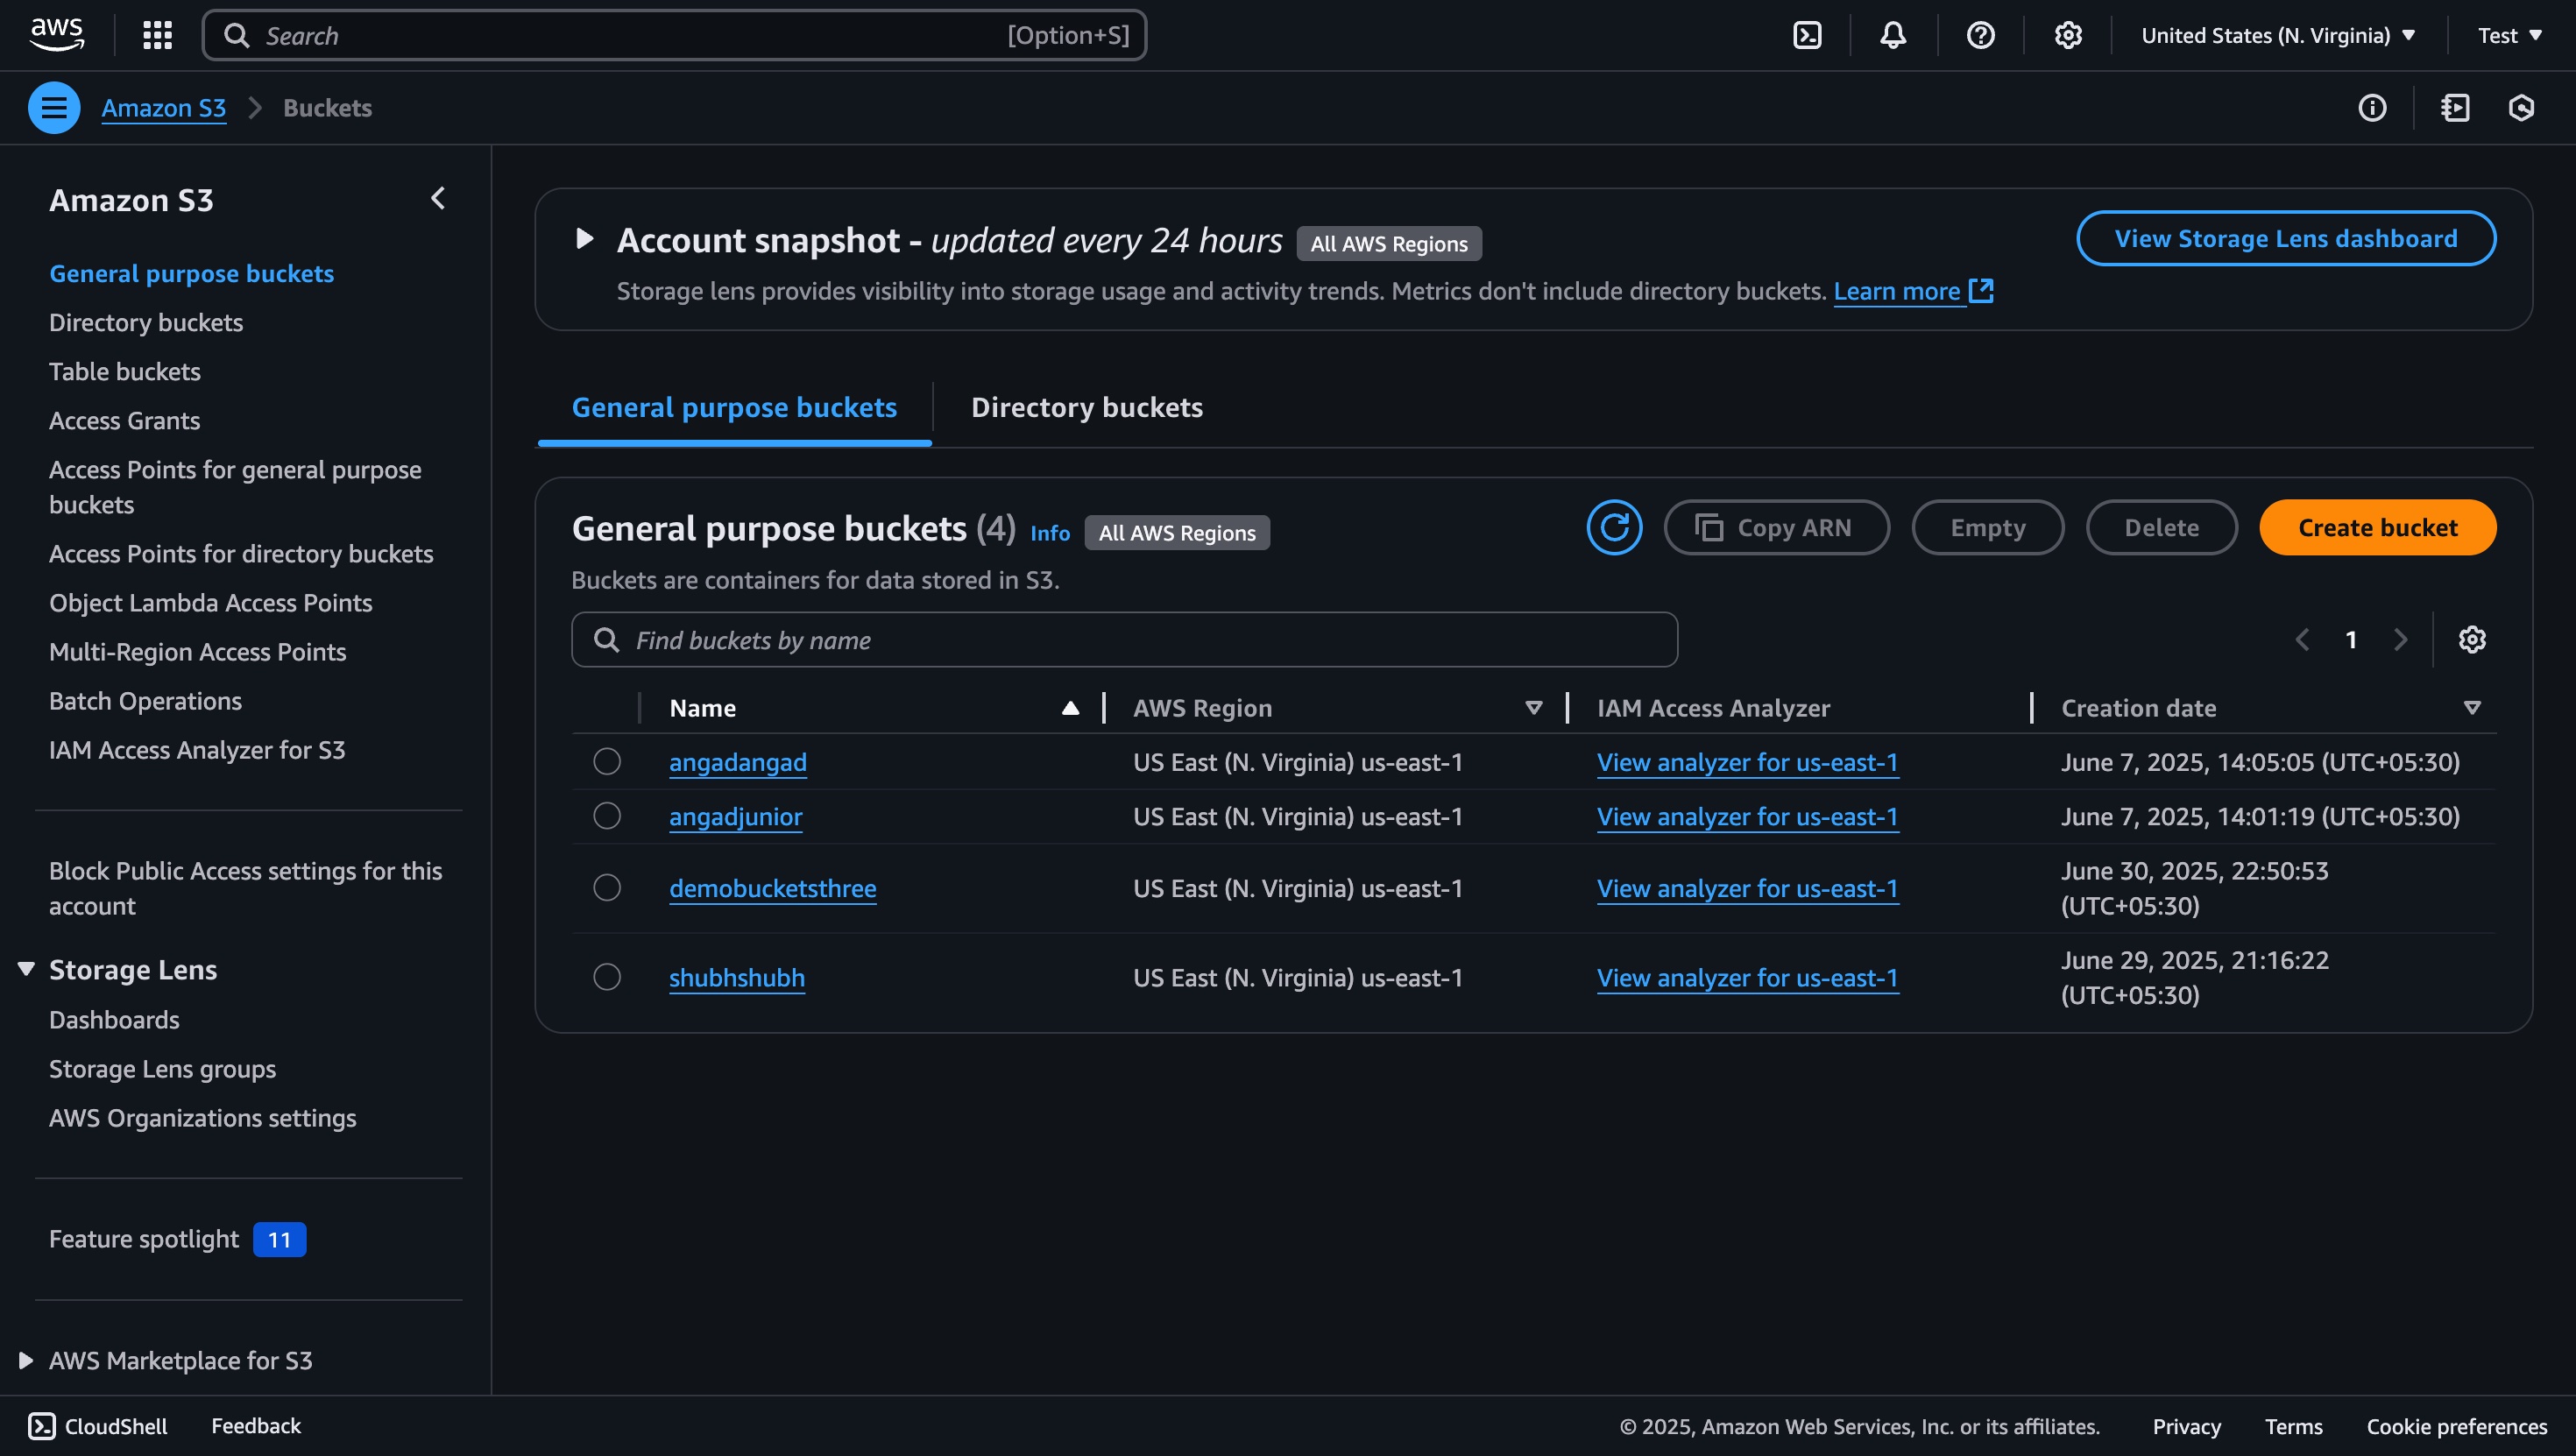Screen dimensions: 2576x1456
Task: Refresh the general purpose buckets list
Action: [1614, 528]
